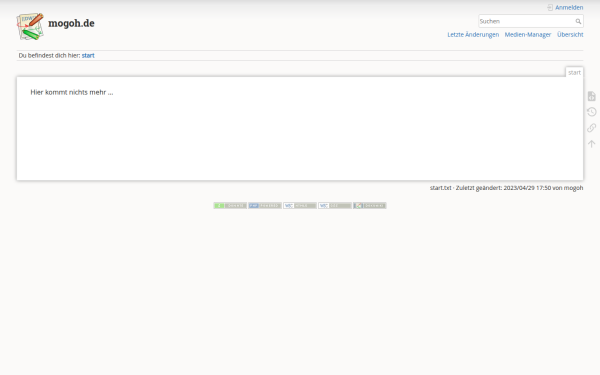
Task: Click the DokuWiki logo image
Action: tap(30, 26)
